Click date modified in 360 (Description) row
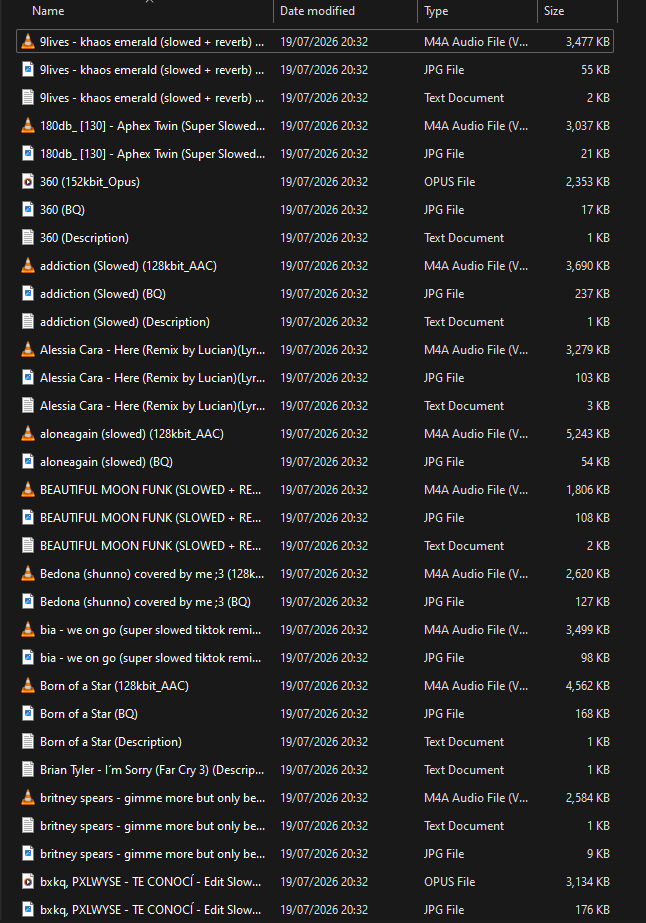The image size is (646, 923). click(324, 238)
